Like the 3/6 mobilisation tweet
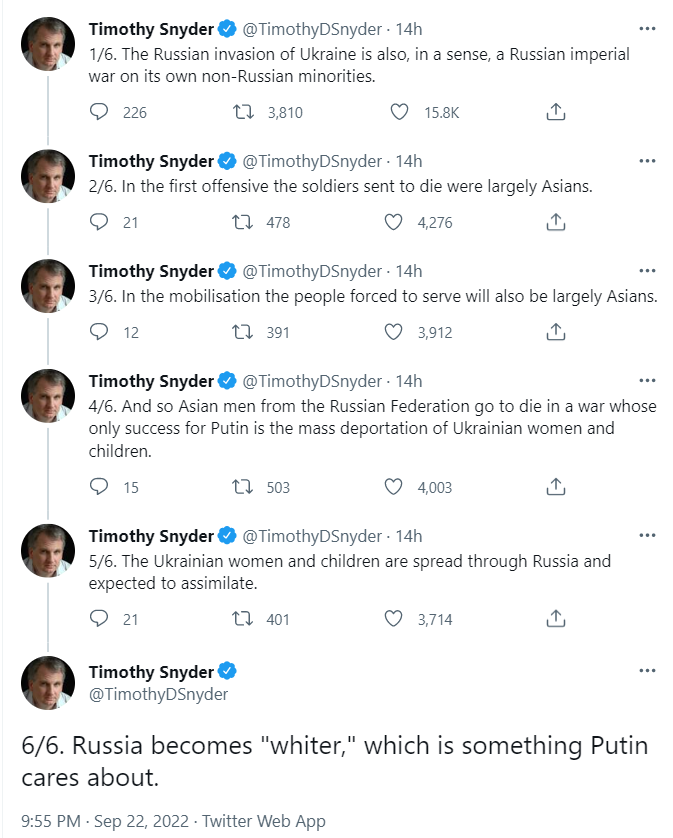The image size is (673, 838). (394, 332)
